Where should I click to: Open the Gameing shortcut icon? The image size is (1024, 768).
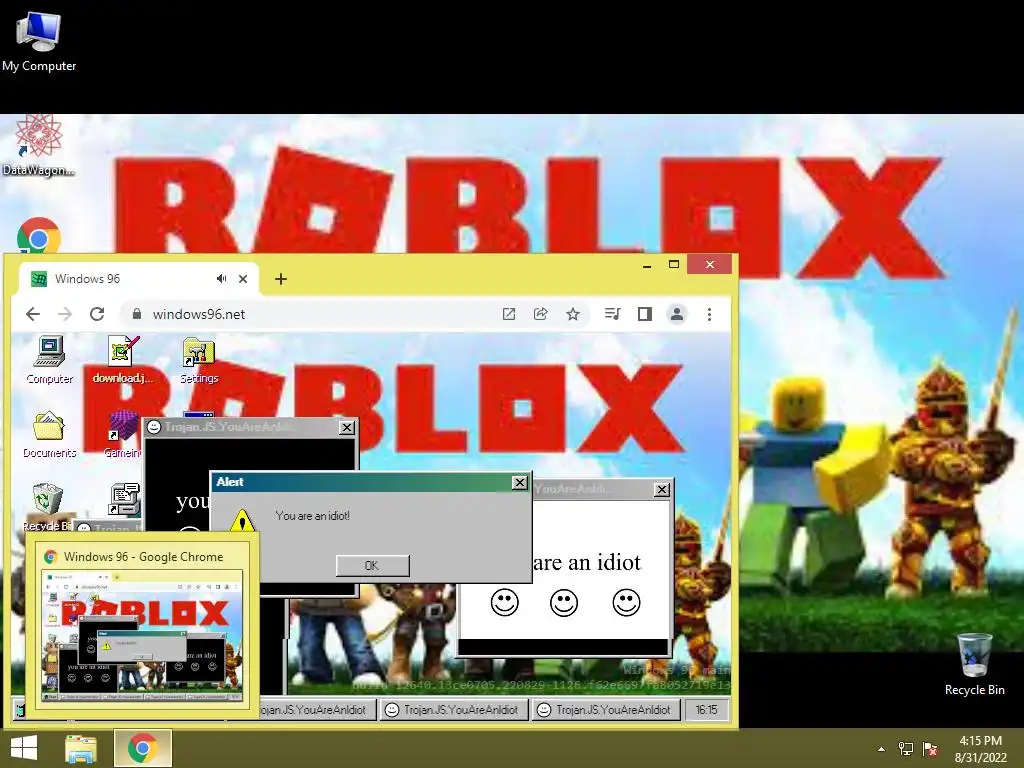pos(121,435)
